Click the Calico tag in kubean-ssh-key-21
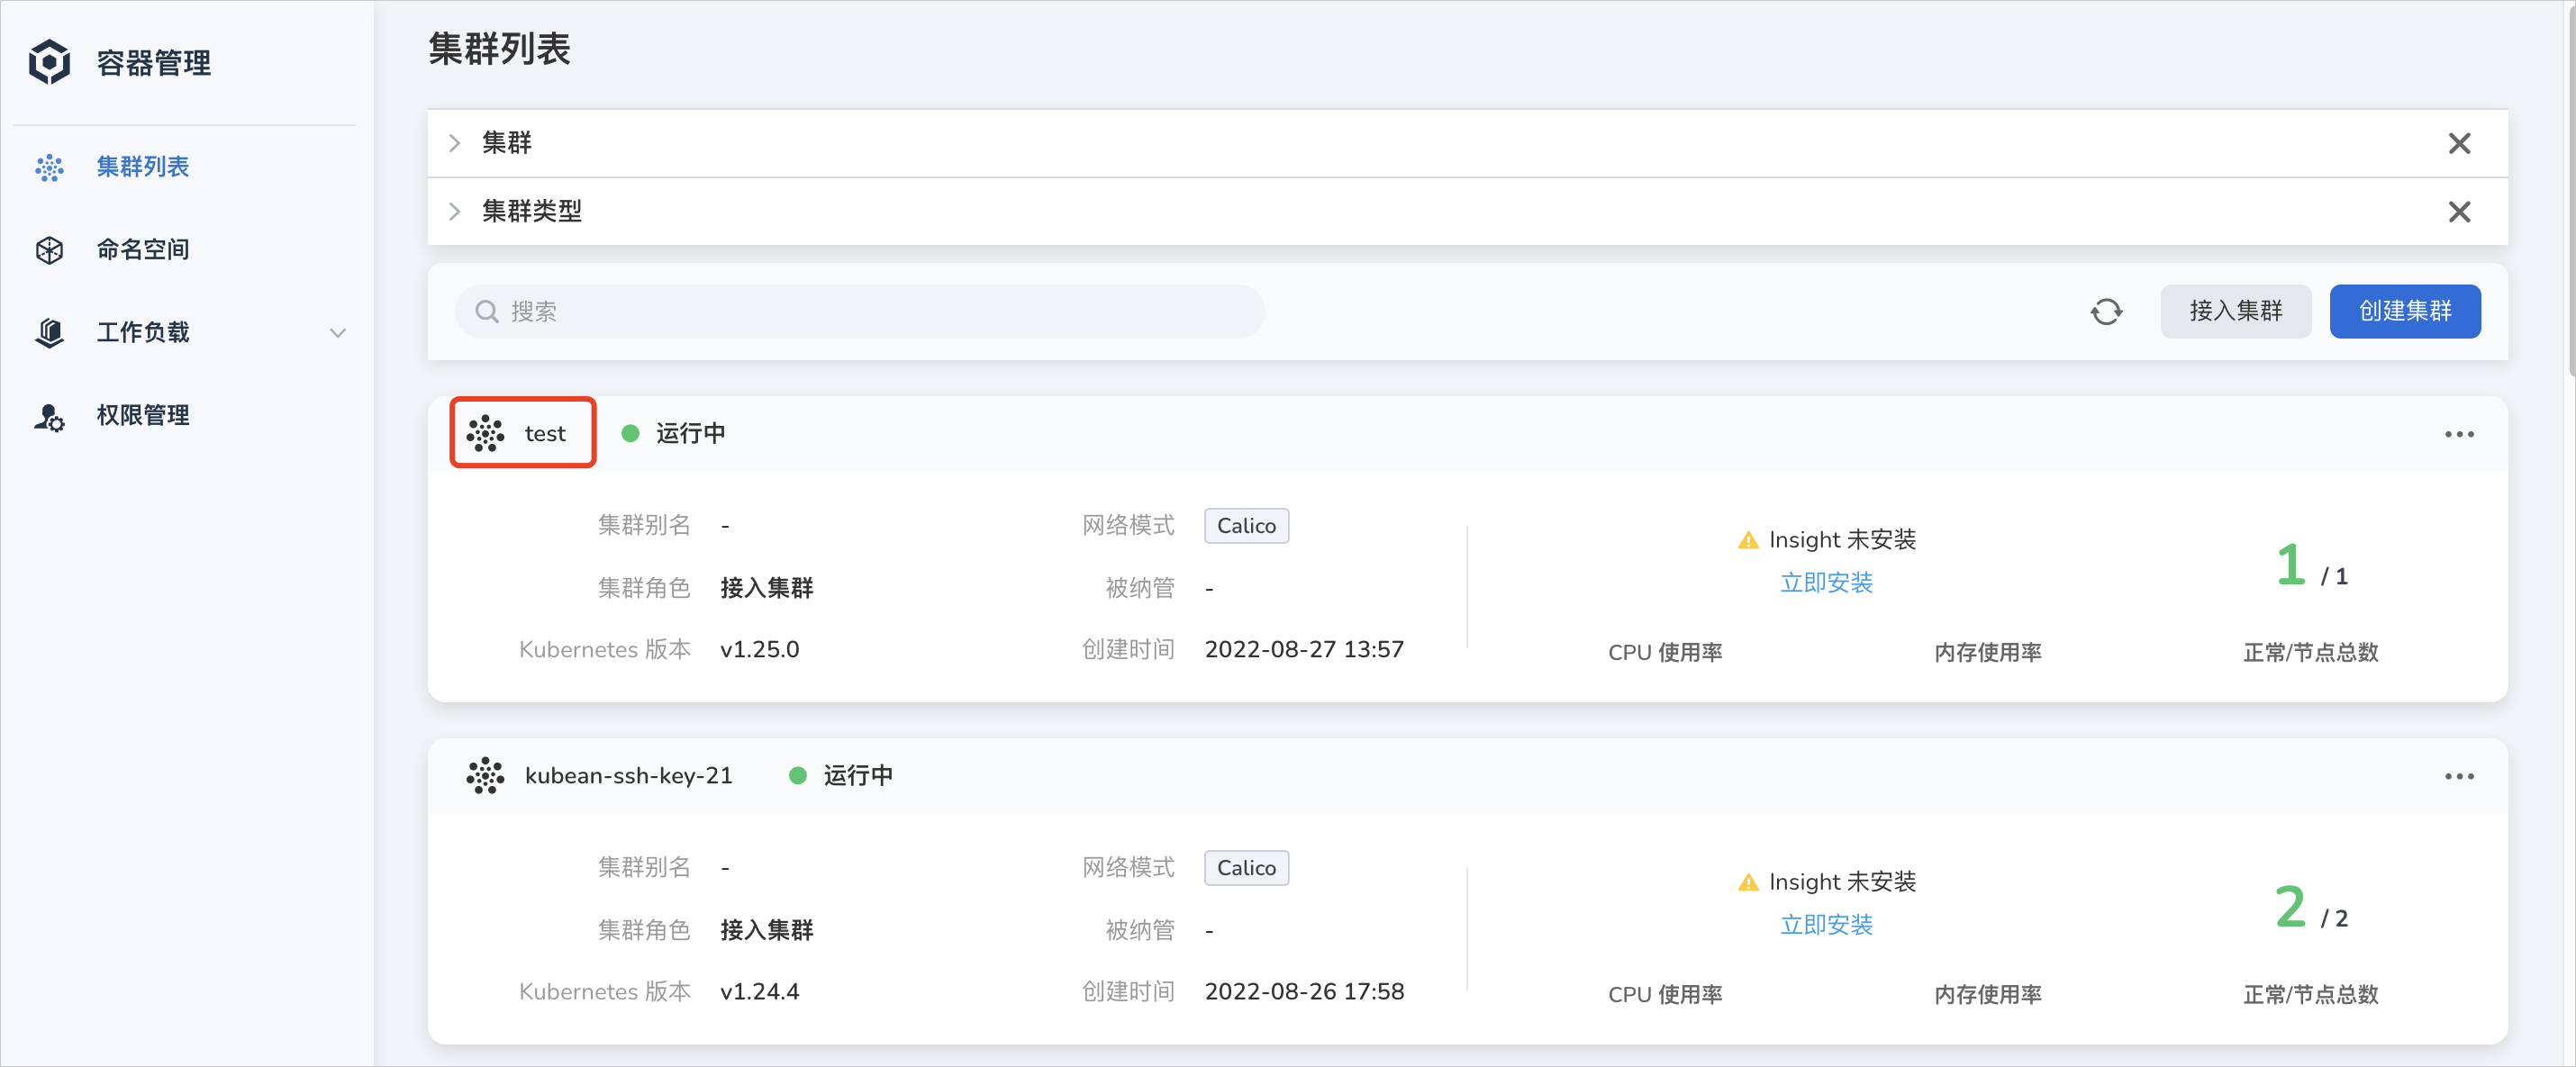 (1246, 868)
